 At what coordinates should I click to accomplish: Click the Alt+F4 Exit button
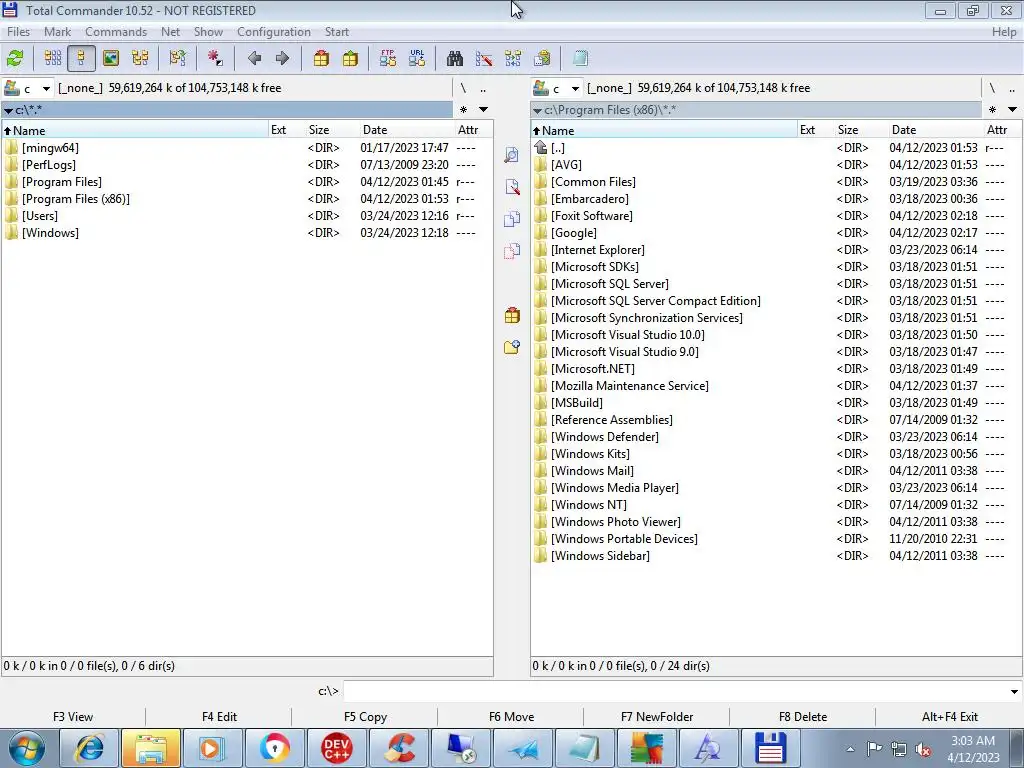pyautogui.click(x=950, y=716)
